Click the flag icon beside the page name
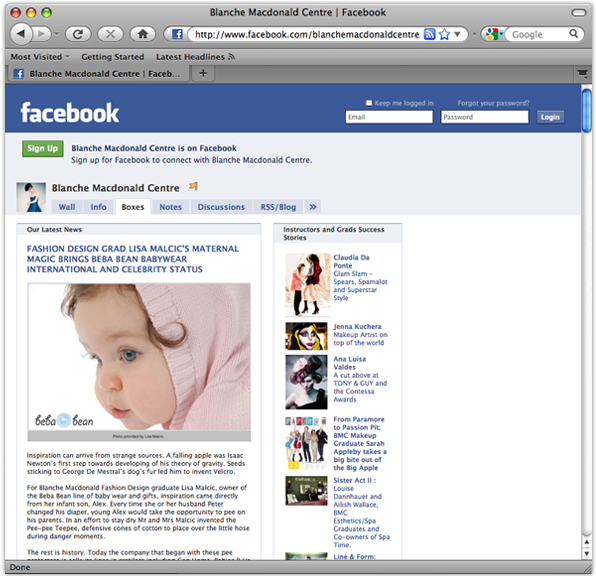 point(193,187)
